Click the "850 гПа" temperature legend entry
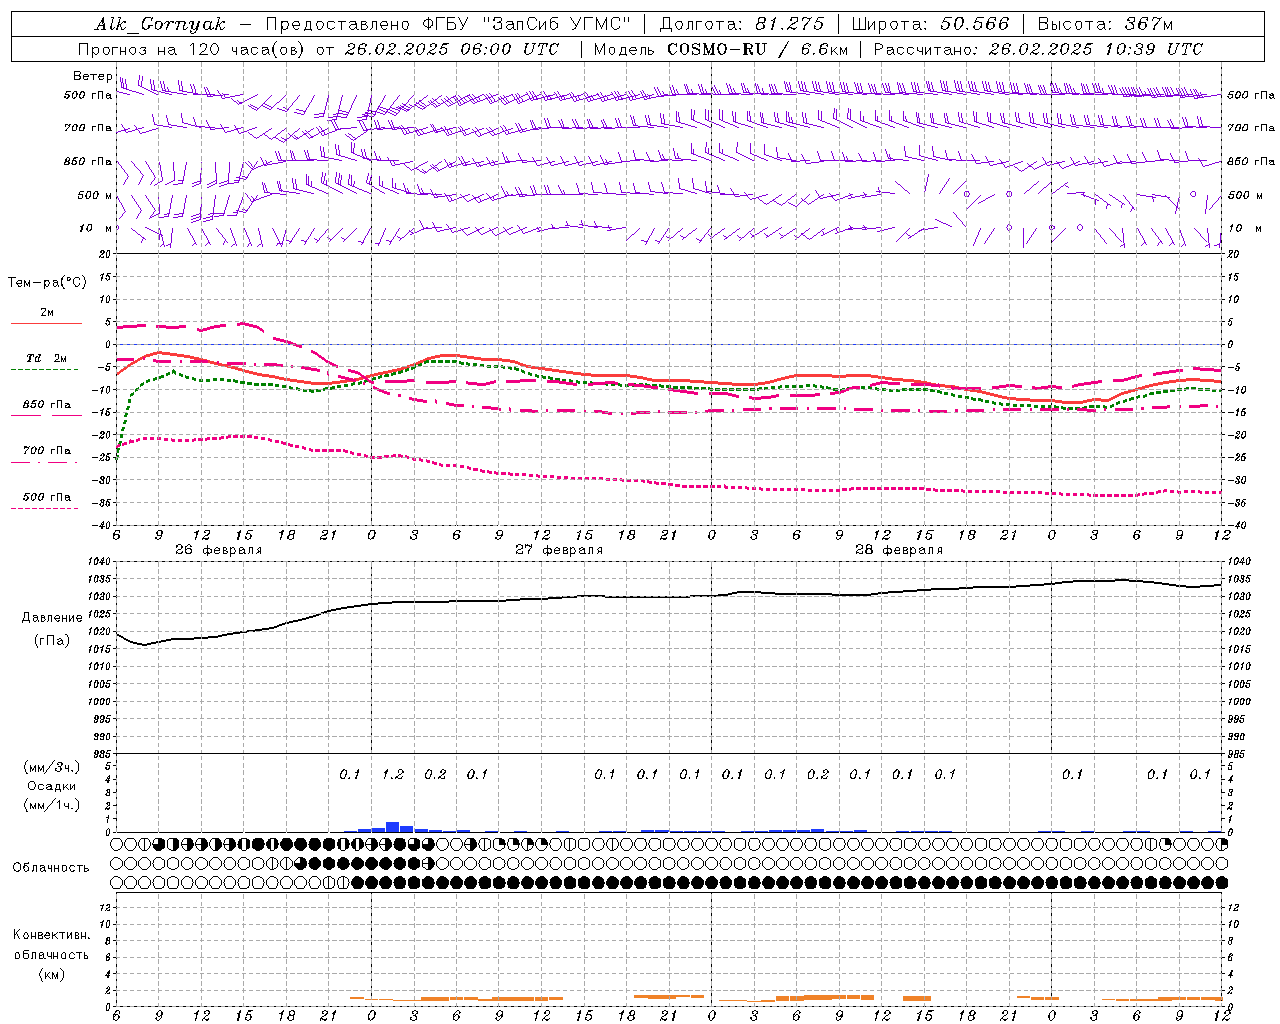 click(x=47, y=405)
